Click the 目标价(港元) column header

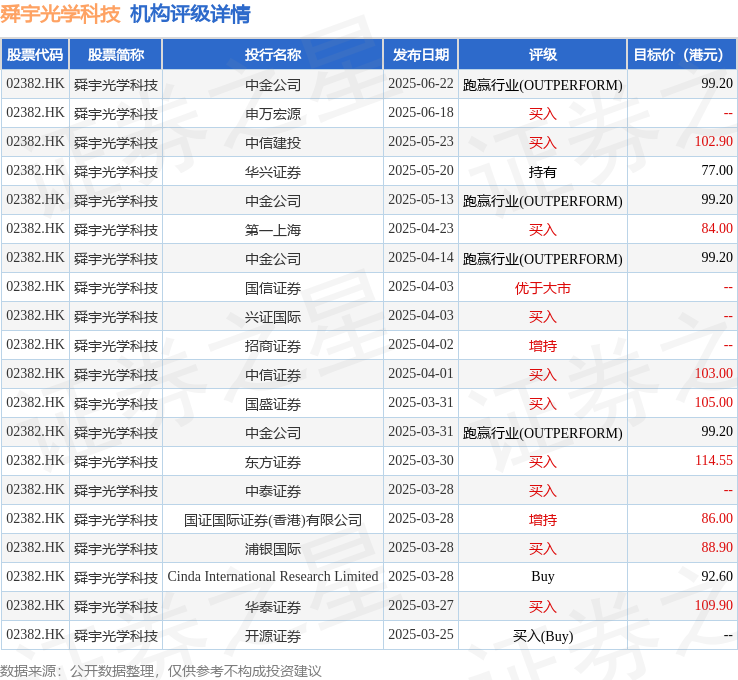[681, 55]
